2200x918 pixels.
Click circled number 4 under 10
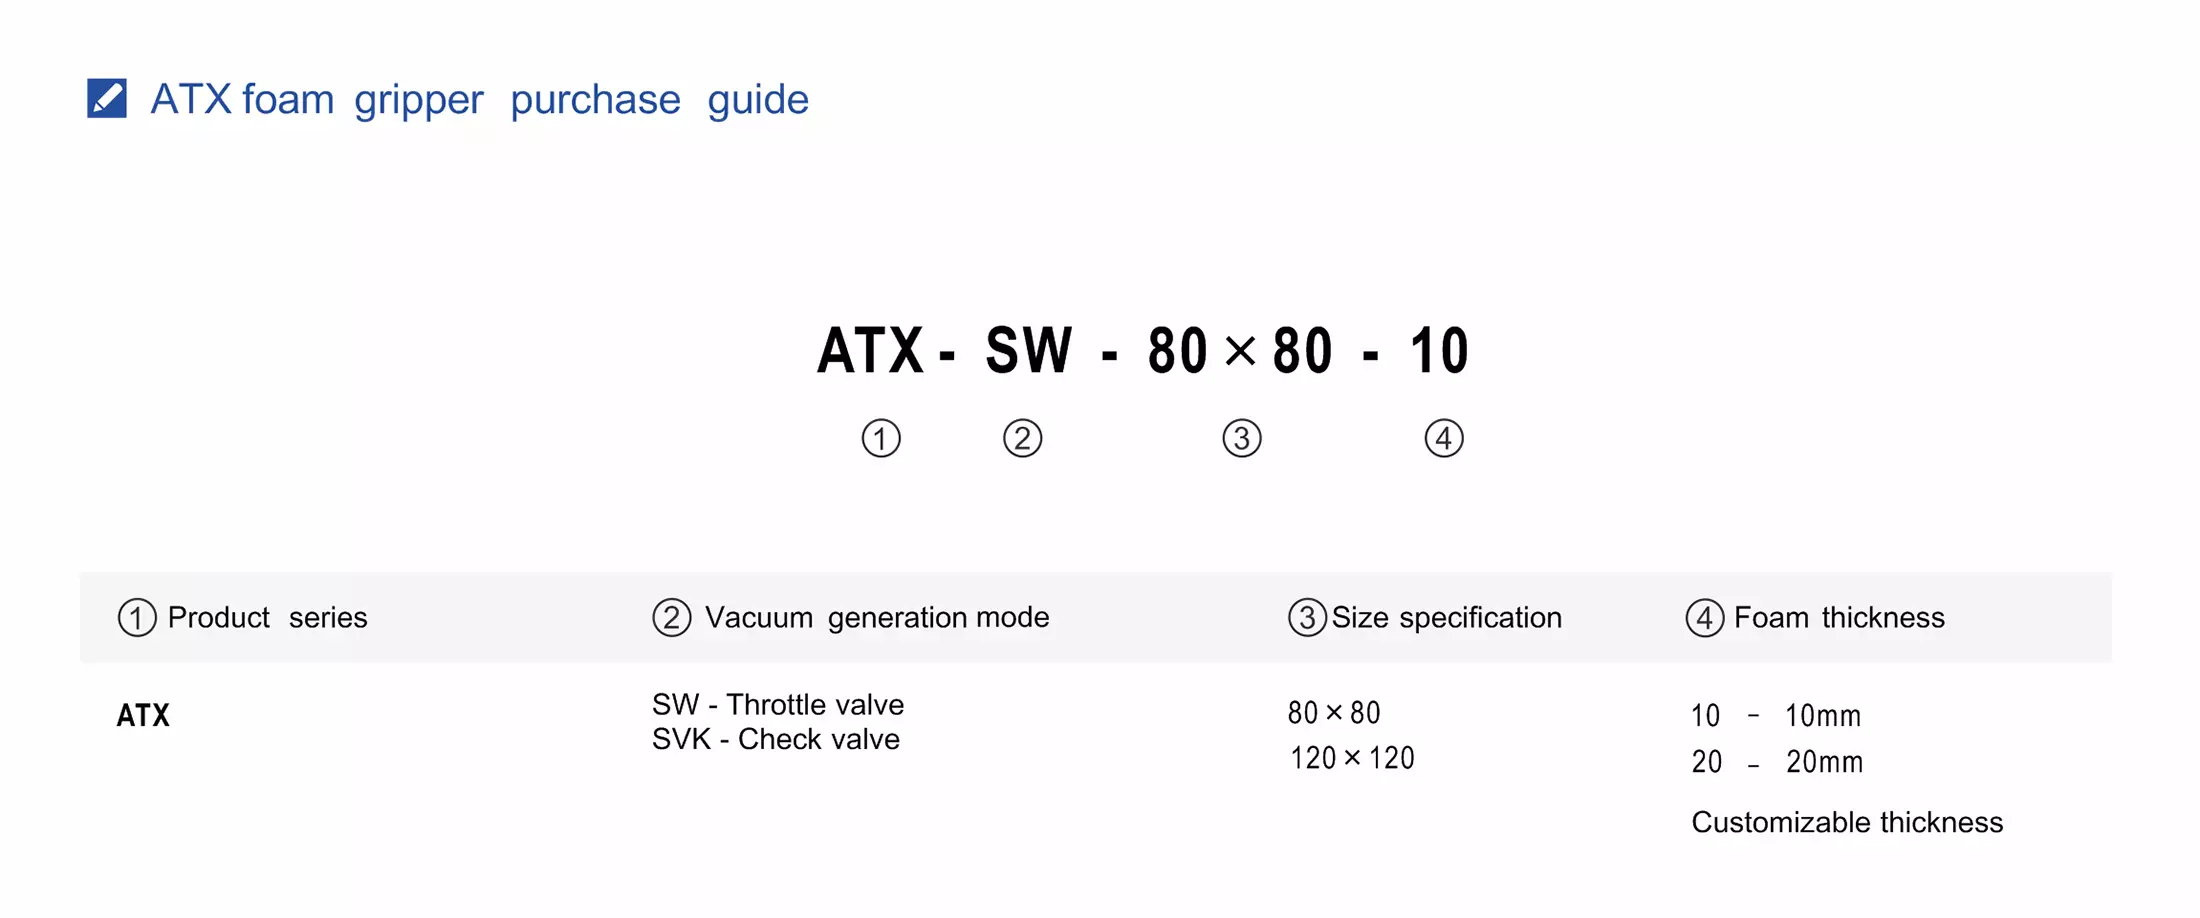[x=1444, y=438]
